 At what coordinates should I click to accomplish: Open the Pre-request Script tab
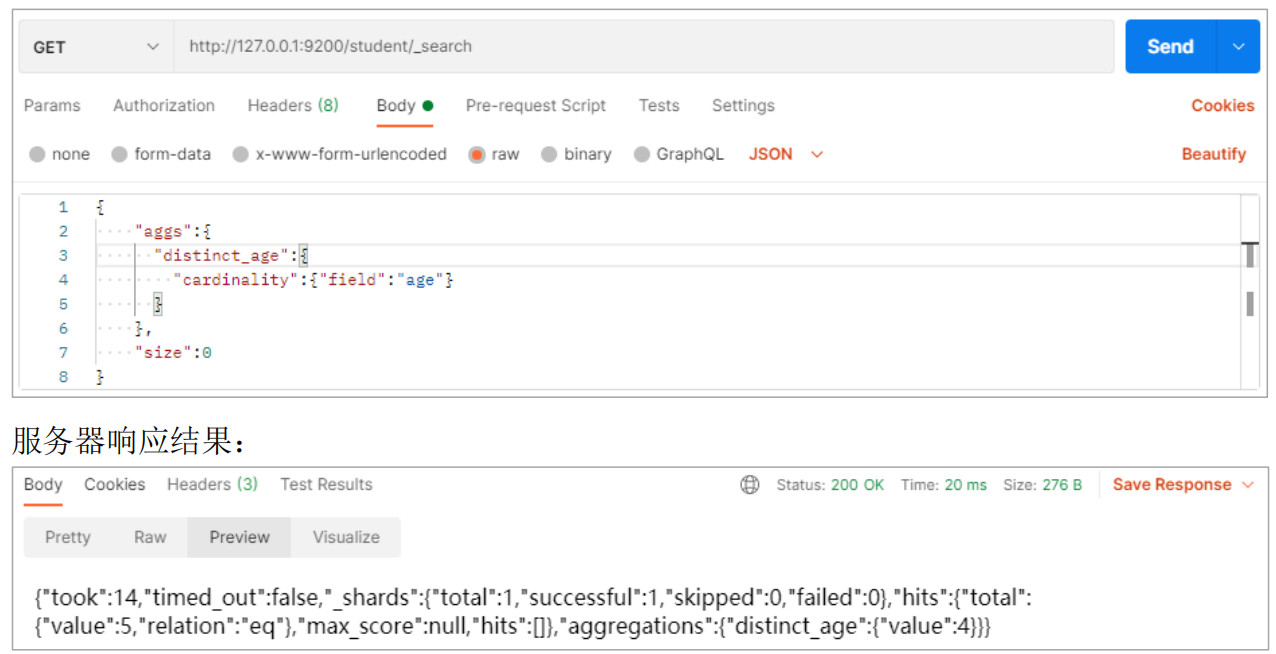536,106
